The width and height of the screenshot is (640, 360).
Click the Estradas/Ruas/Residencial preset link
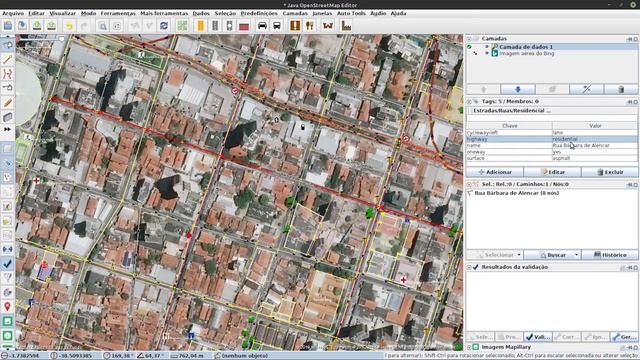[x=511, y=111]
